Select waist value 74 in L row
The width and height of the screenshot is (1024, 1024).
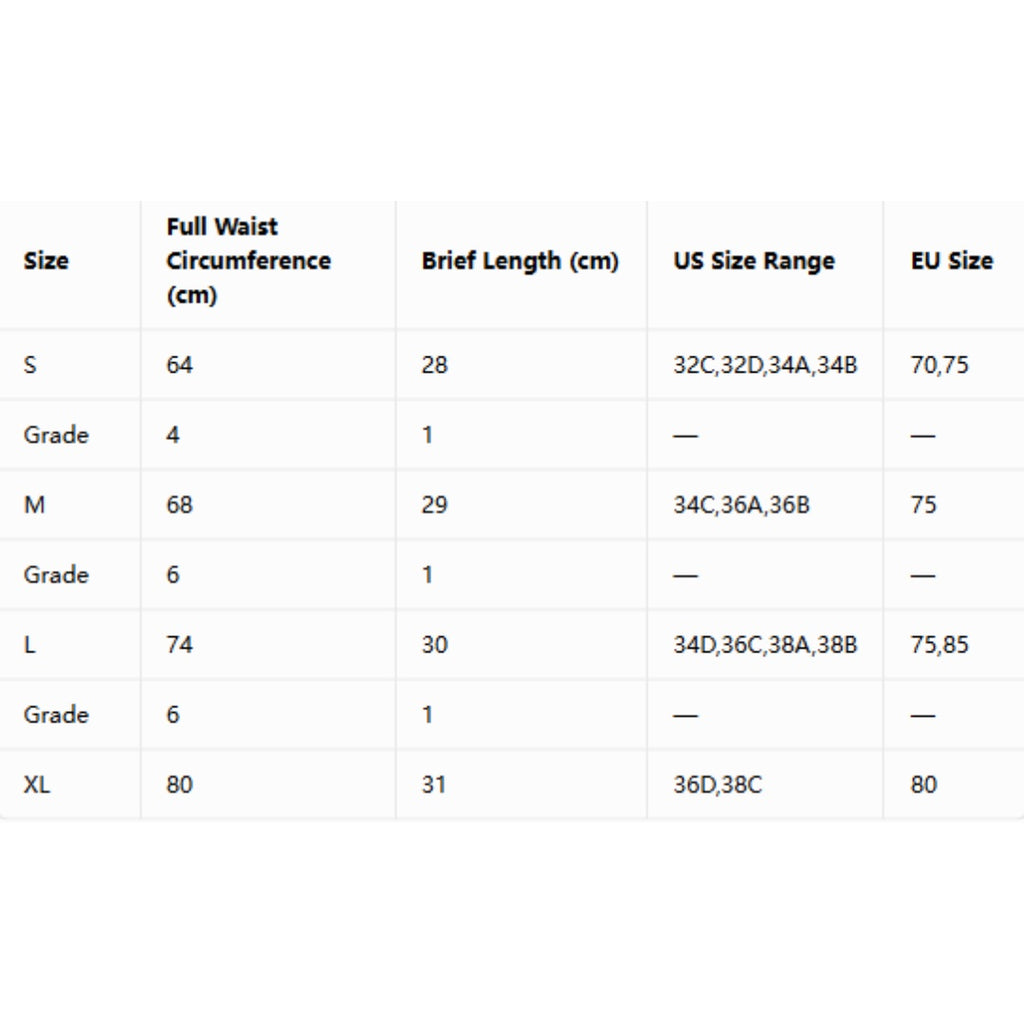tap(180, 645)
